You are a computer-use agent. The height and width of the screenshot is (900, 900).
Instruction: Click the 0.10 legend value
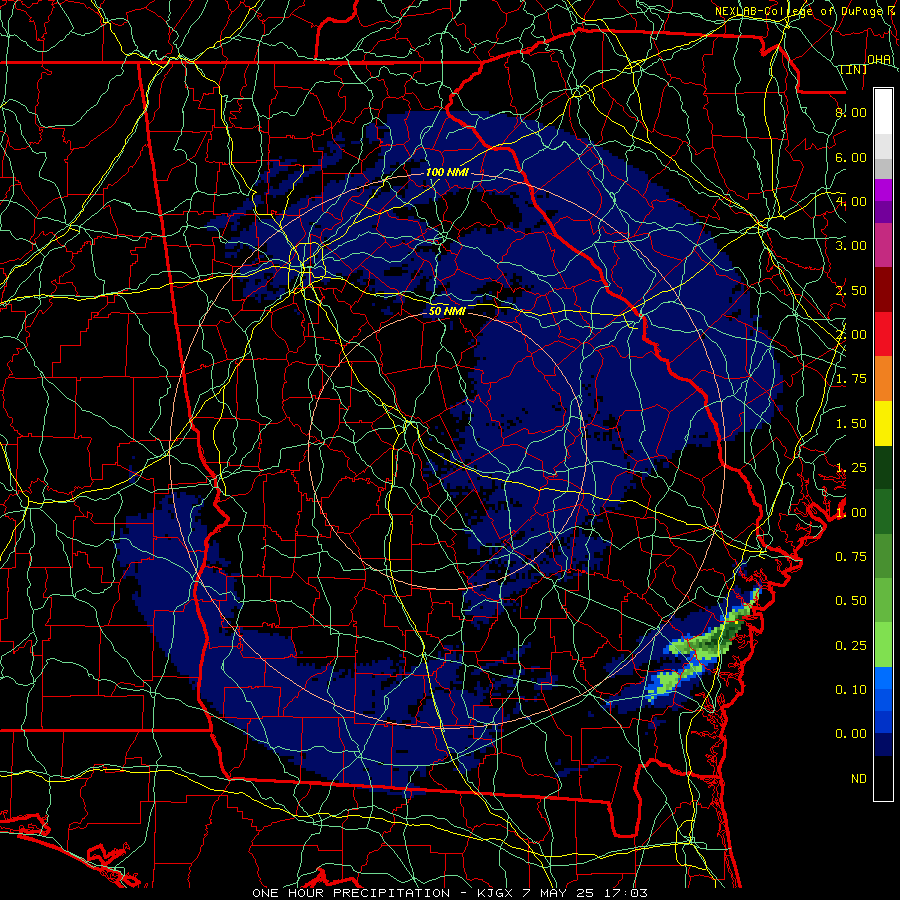click(x=851, y=690)
